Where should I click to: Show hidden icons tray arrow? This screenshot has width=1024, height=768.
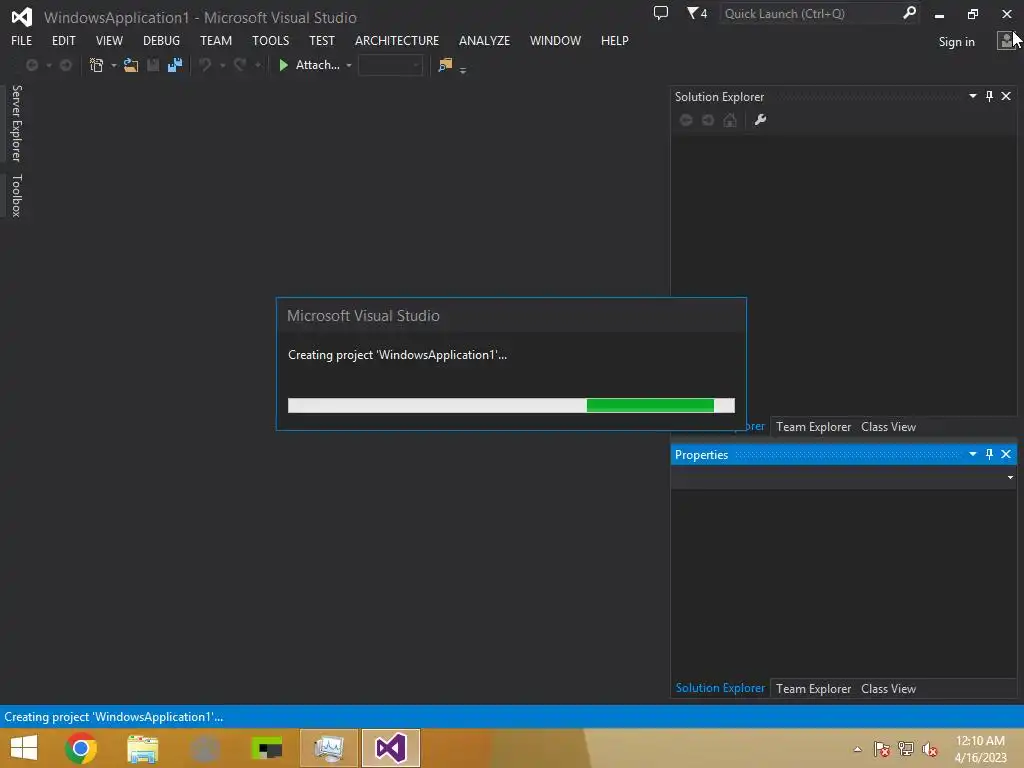(x=857, y=749)
